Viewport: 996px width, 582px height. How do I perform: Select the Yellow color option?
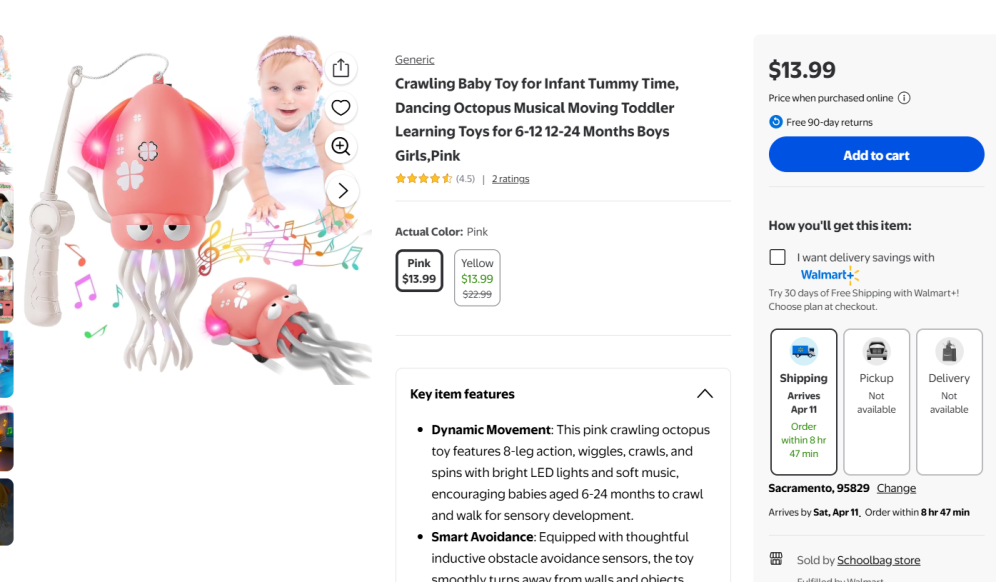coord(477,278)
